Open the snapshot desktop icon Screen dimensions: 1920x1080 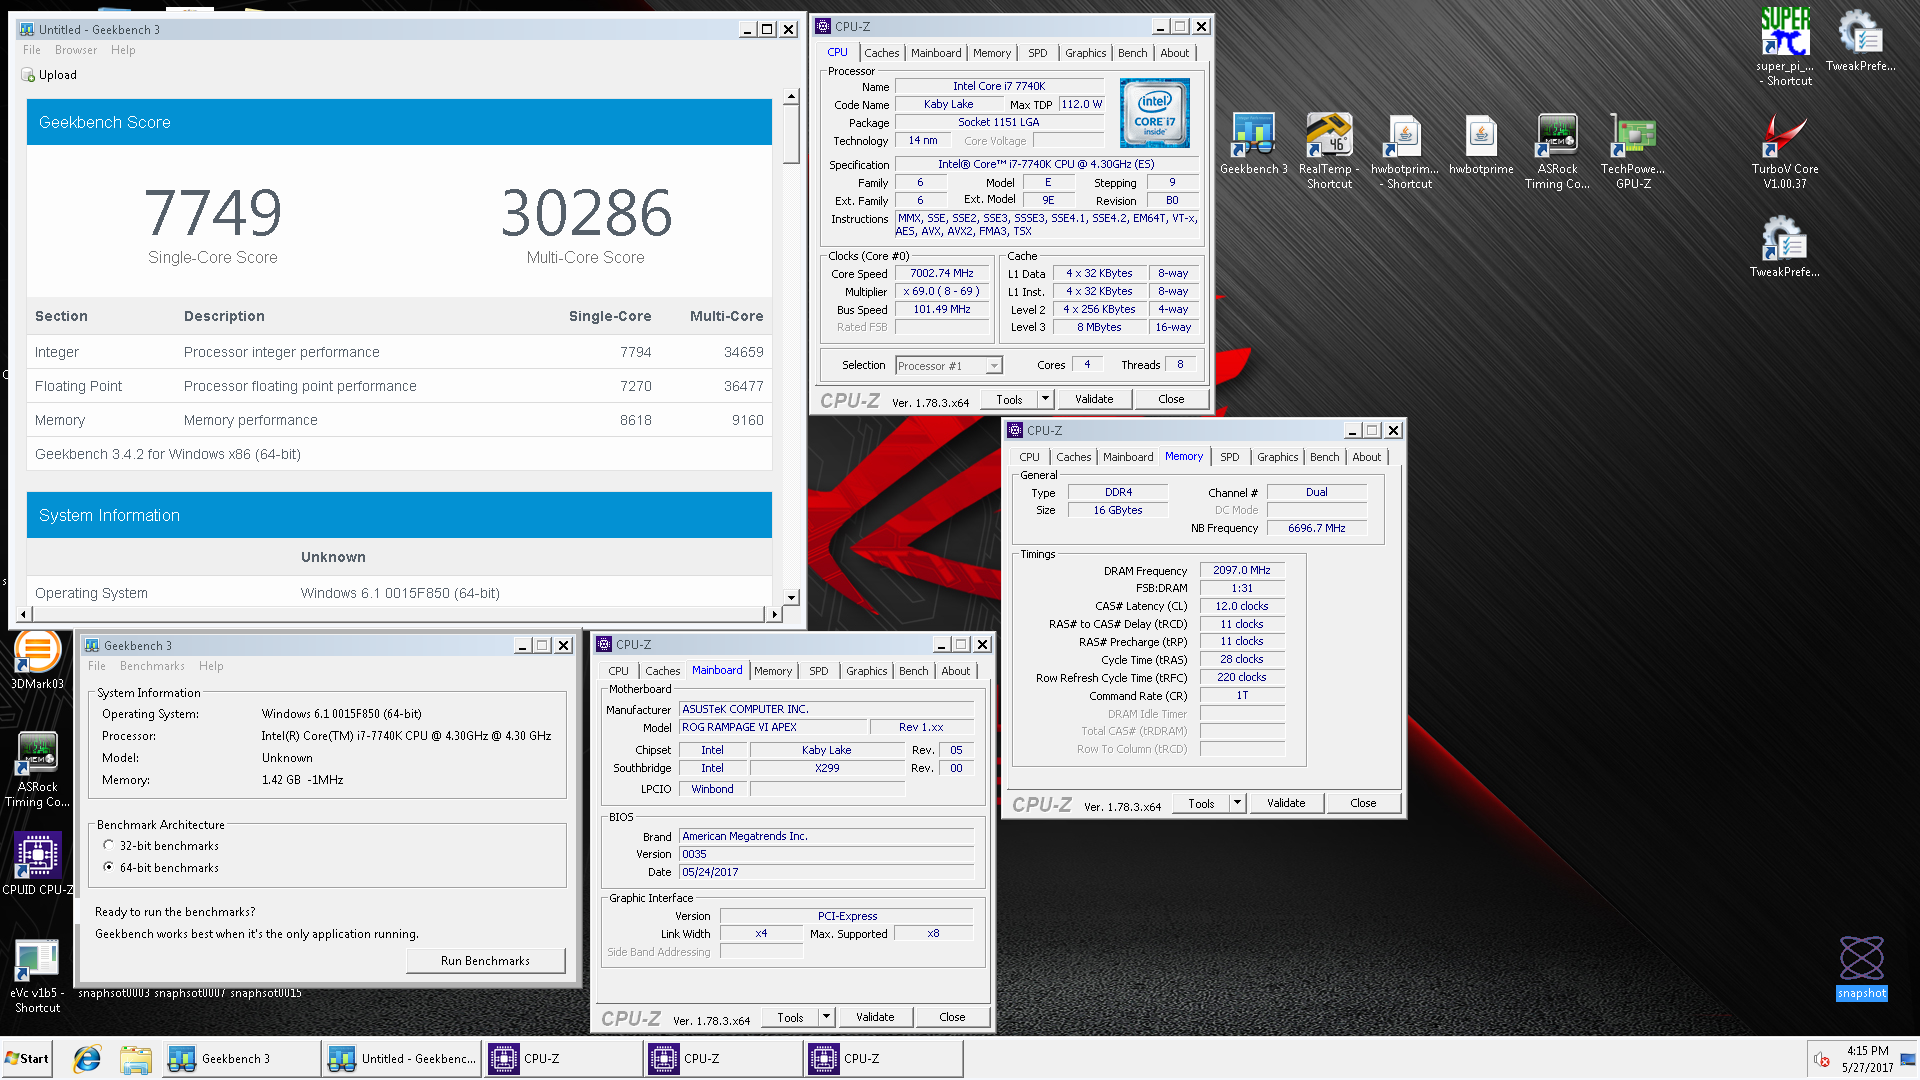tap(1861, 967)
